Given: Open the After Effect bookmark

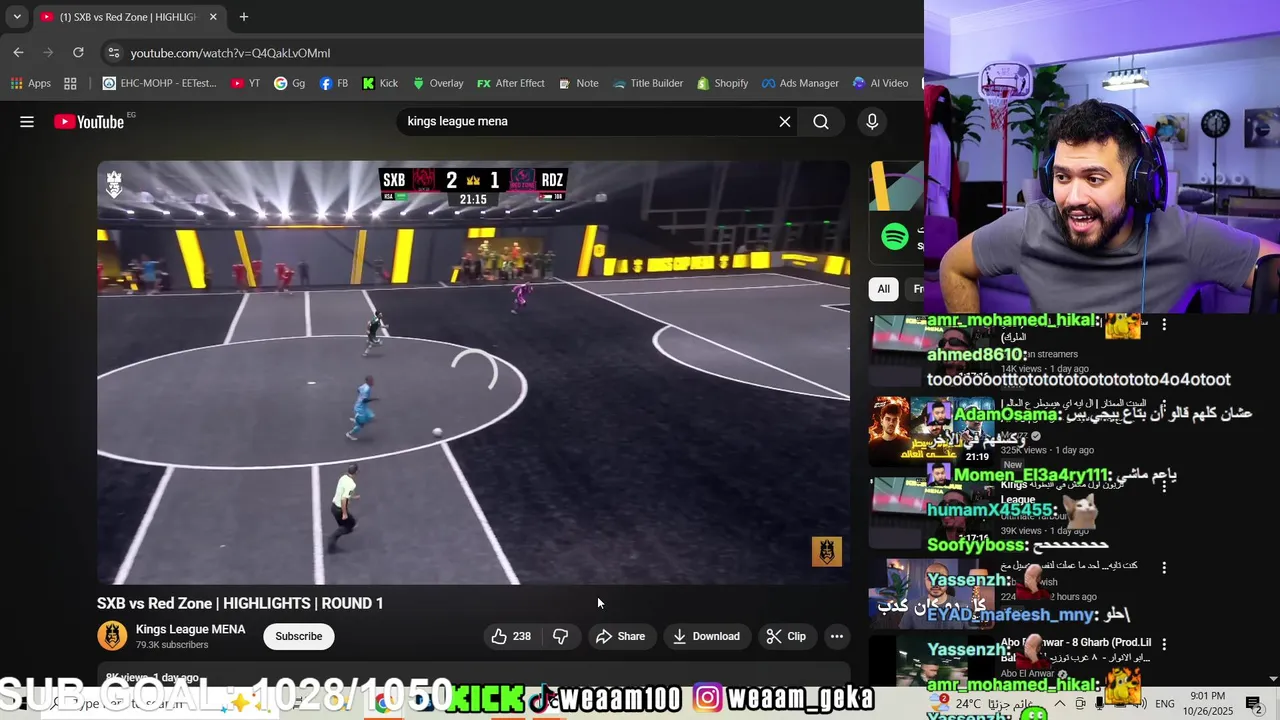Looking at the screenshot, I should [x=511, y=84].
